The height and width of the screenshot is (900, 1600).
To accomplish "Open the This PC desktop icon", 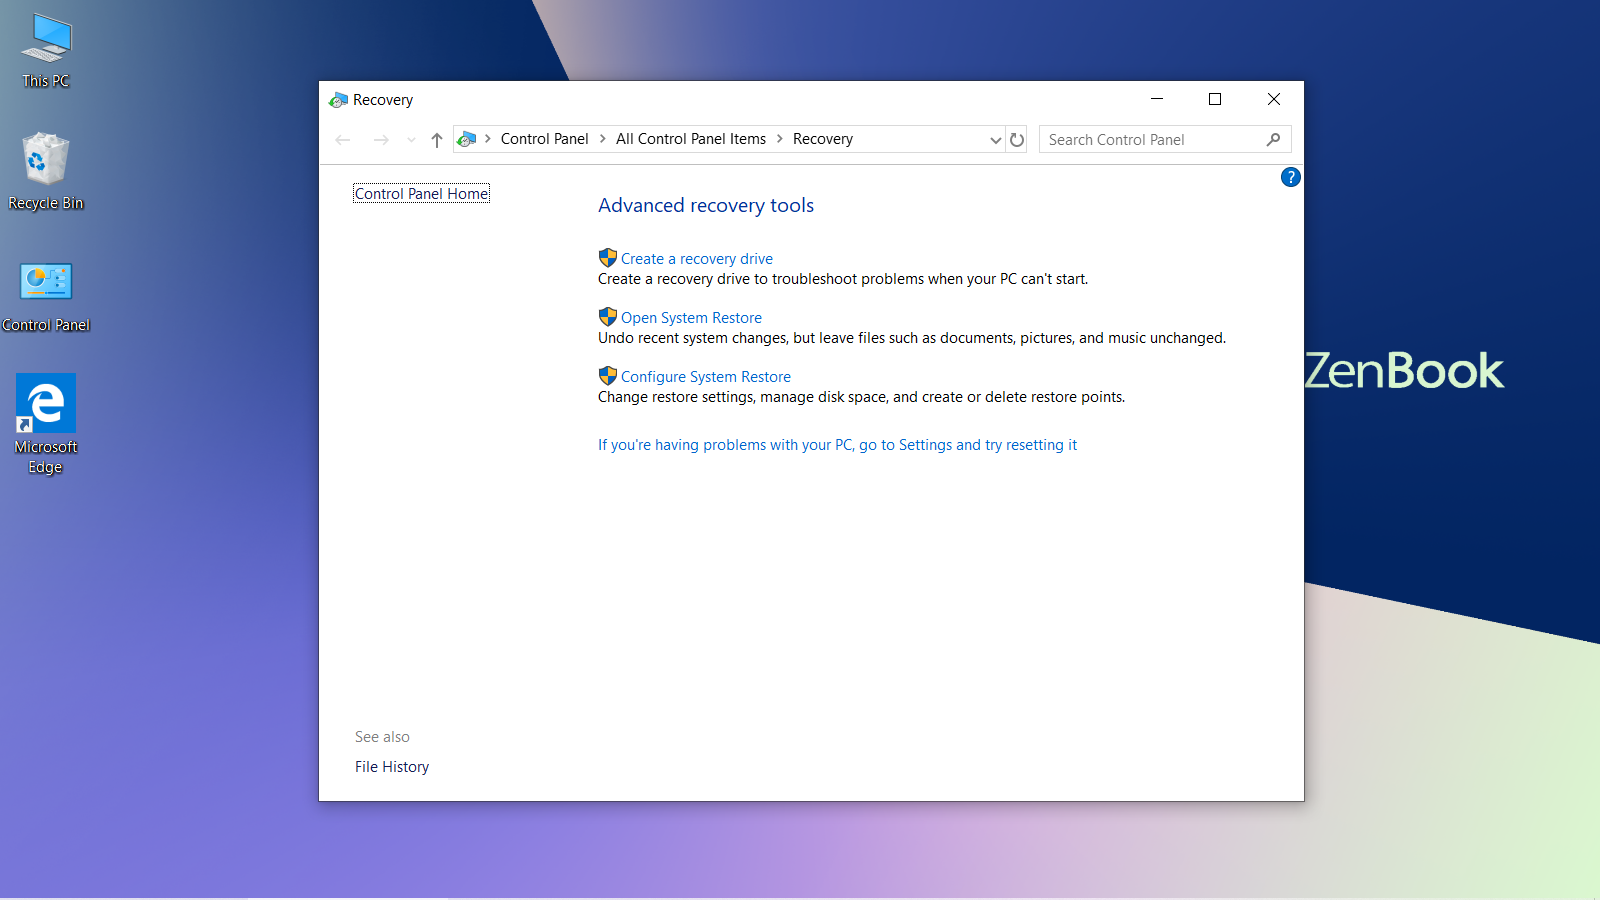I will pyautogui.click(x=46, y=50).
